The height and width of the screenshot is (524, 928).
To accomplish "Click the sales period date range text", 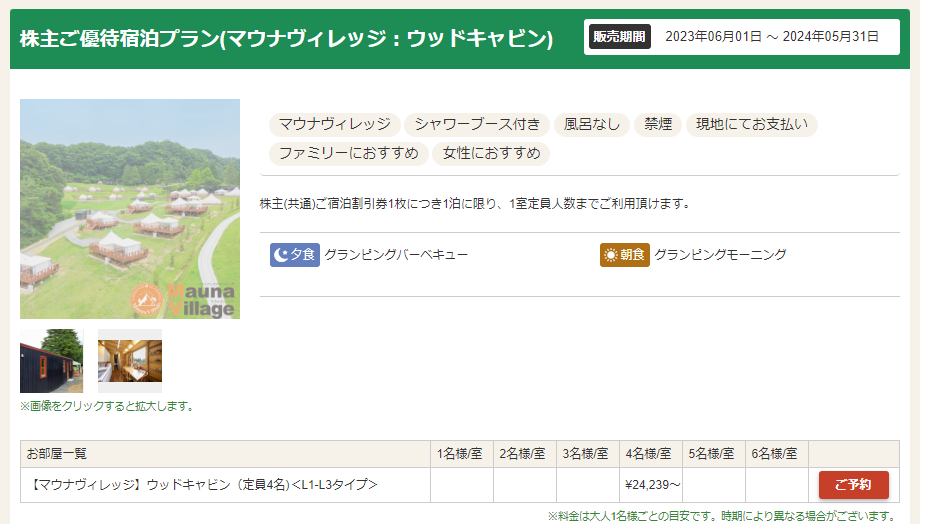I will [x=772, y=37].
